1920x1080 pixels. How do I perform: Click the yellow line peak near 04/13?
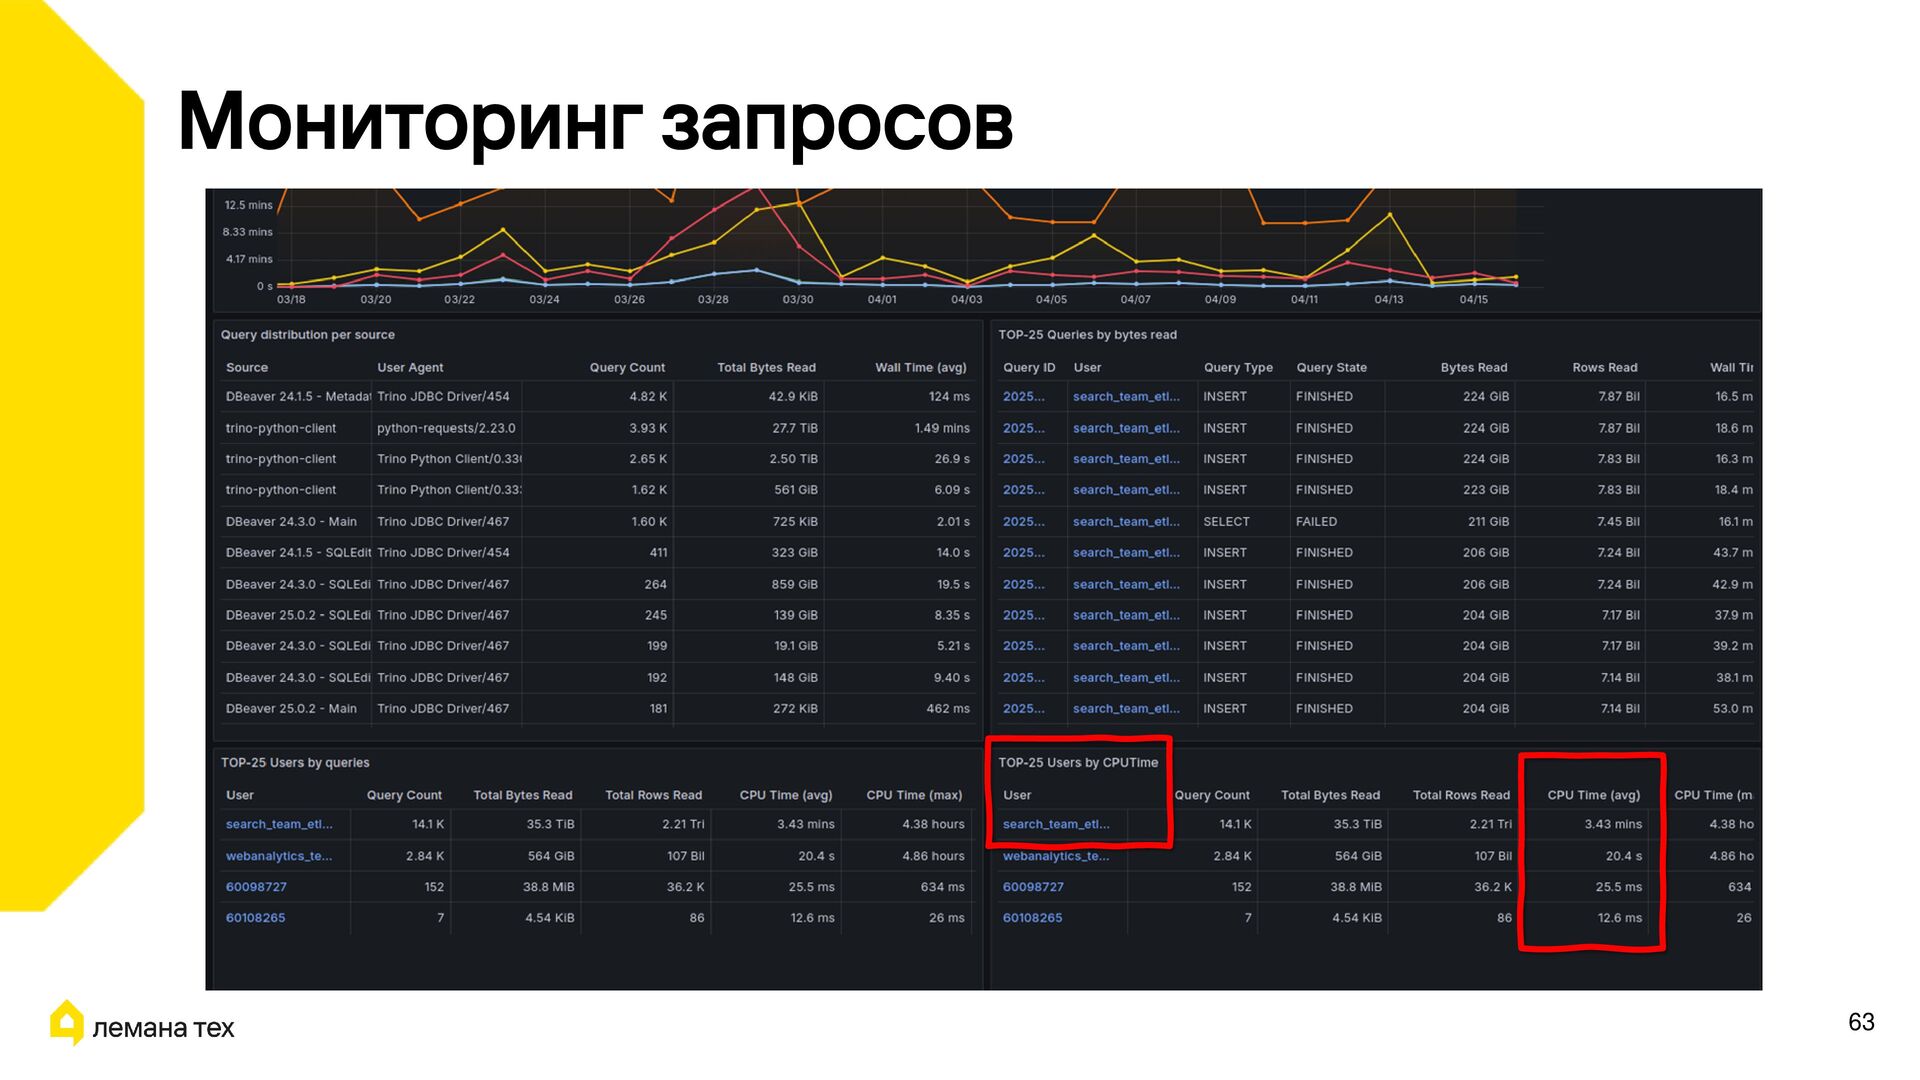point(1389,215)
